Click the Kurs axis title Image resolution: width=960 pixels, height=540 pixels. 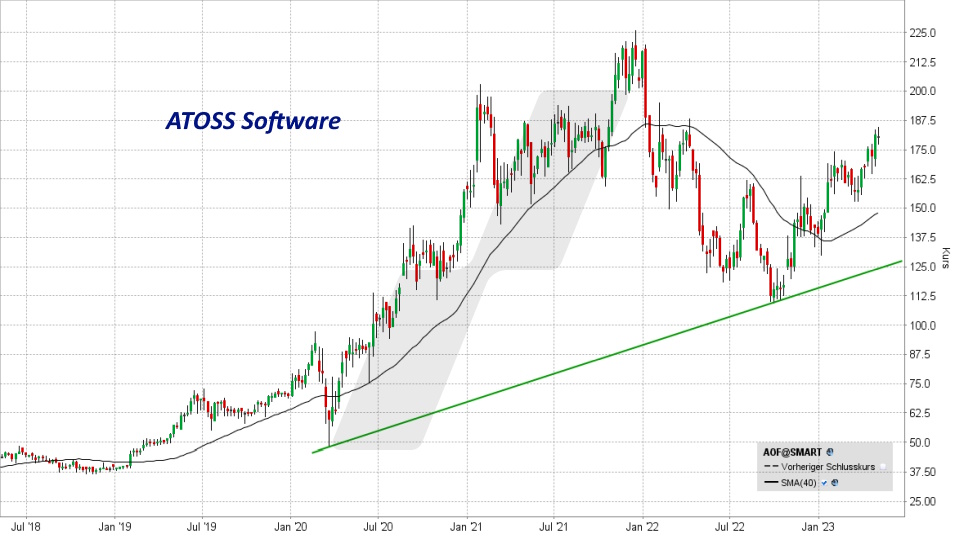tap(947, 258)
